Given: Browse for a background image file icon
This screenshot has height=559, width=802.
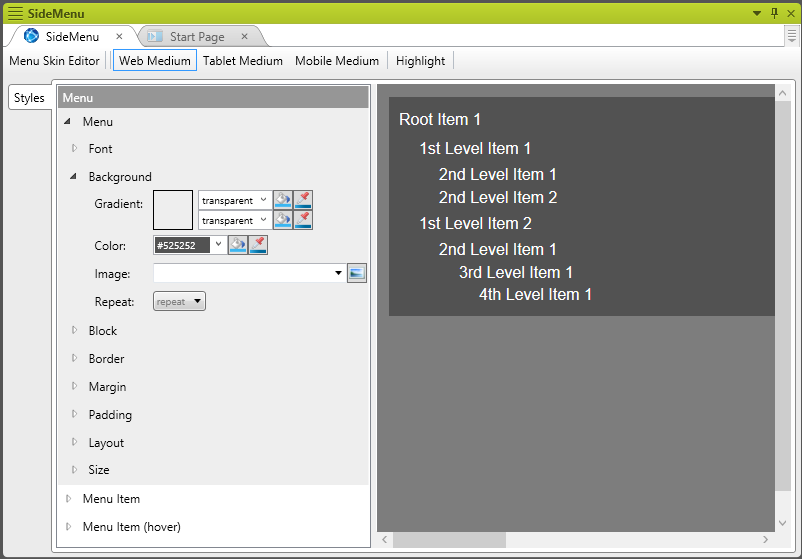Looking at the screenshot, I should coord(357,273).
